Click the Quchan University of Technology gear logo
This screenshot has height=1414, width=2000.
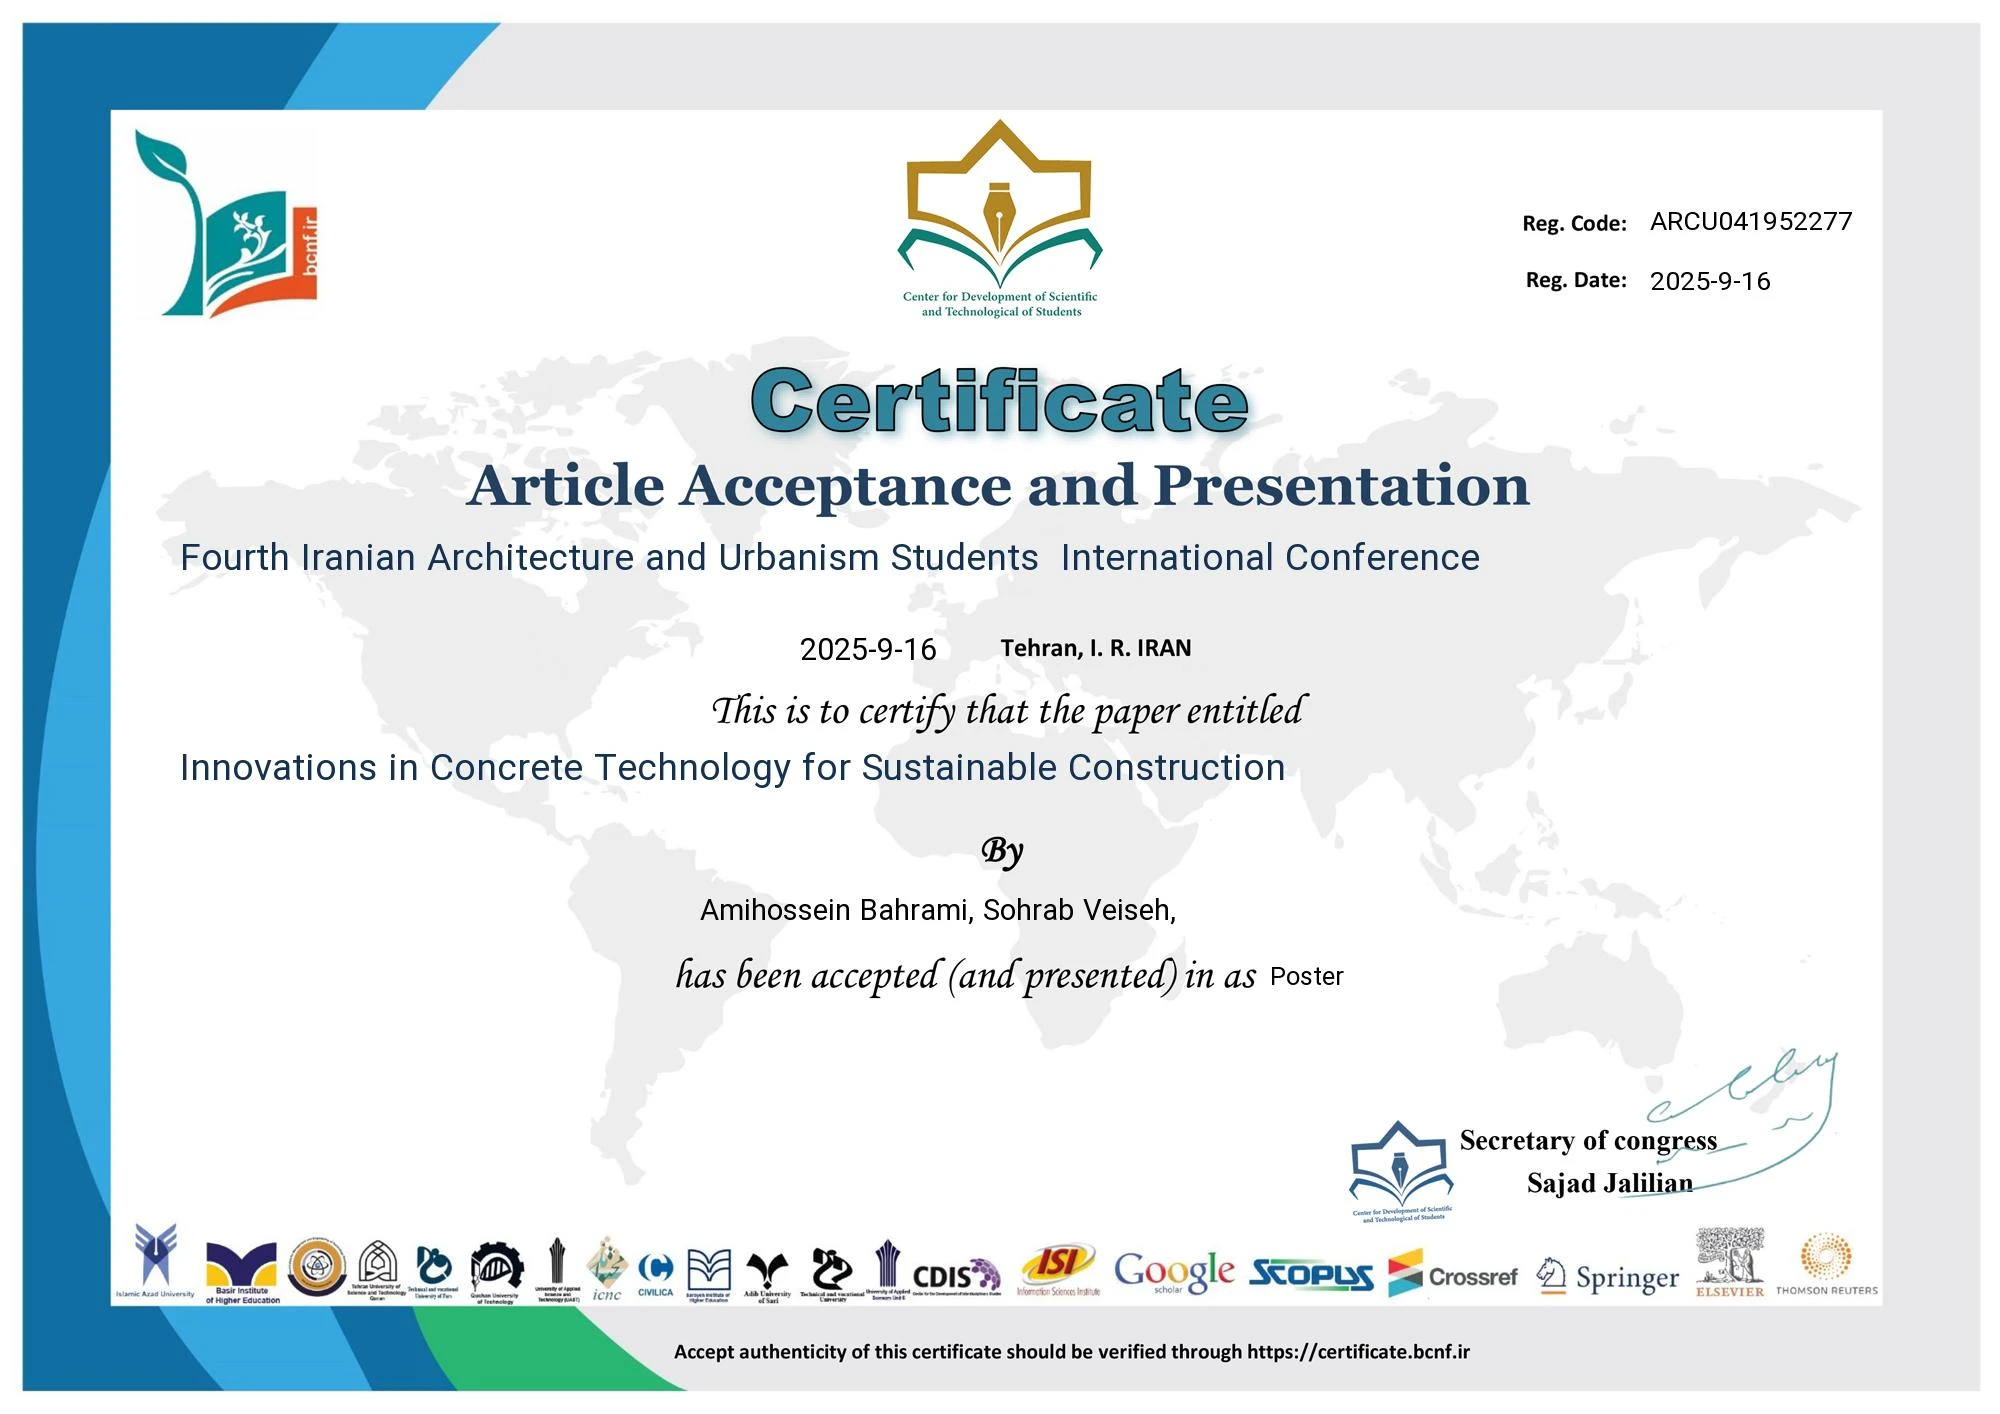[496, 1272]
